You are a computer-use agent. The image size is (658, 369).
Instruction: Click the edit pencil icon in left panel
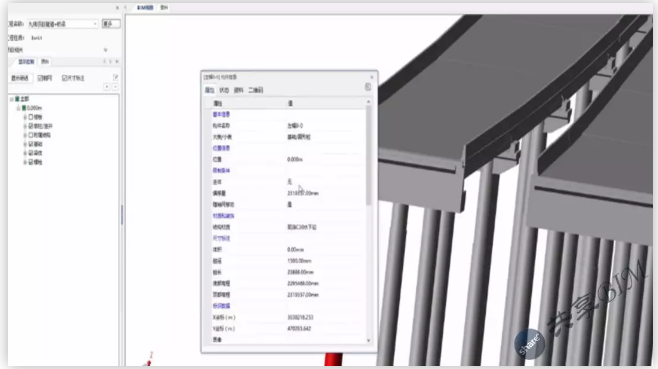[115, 77]
